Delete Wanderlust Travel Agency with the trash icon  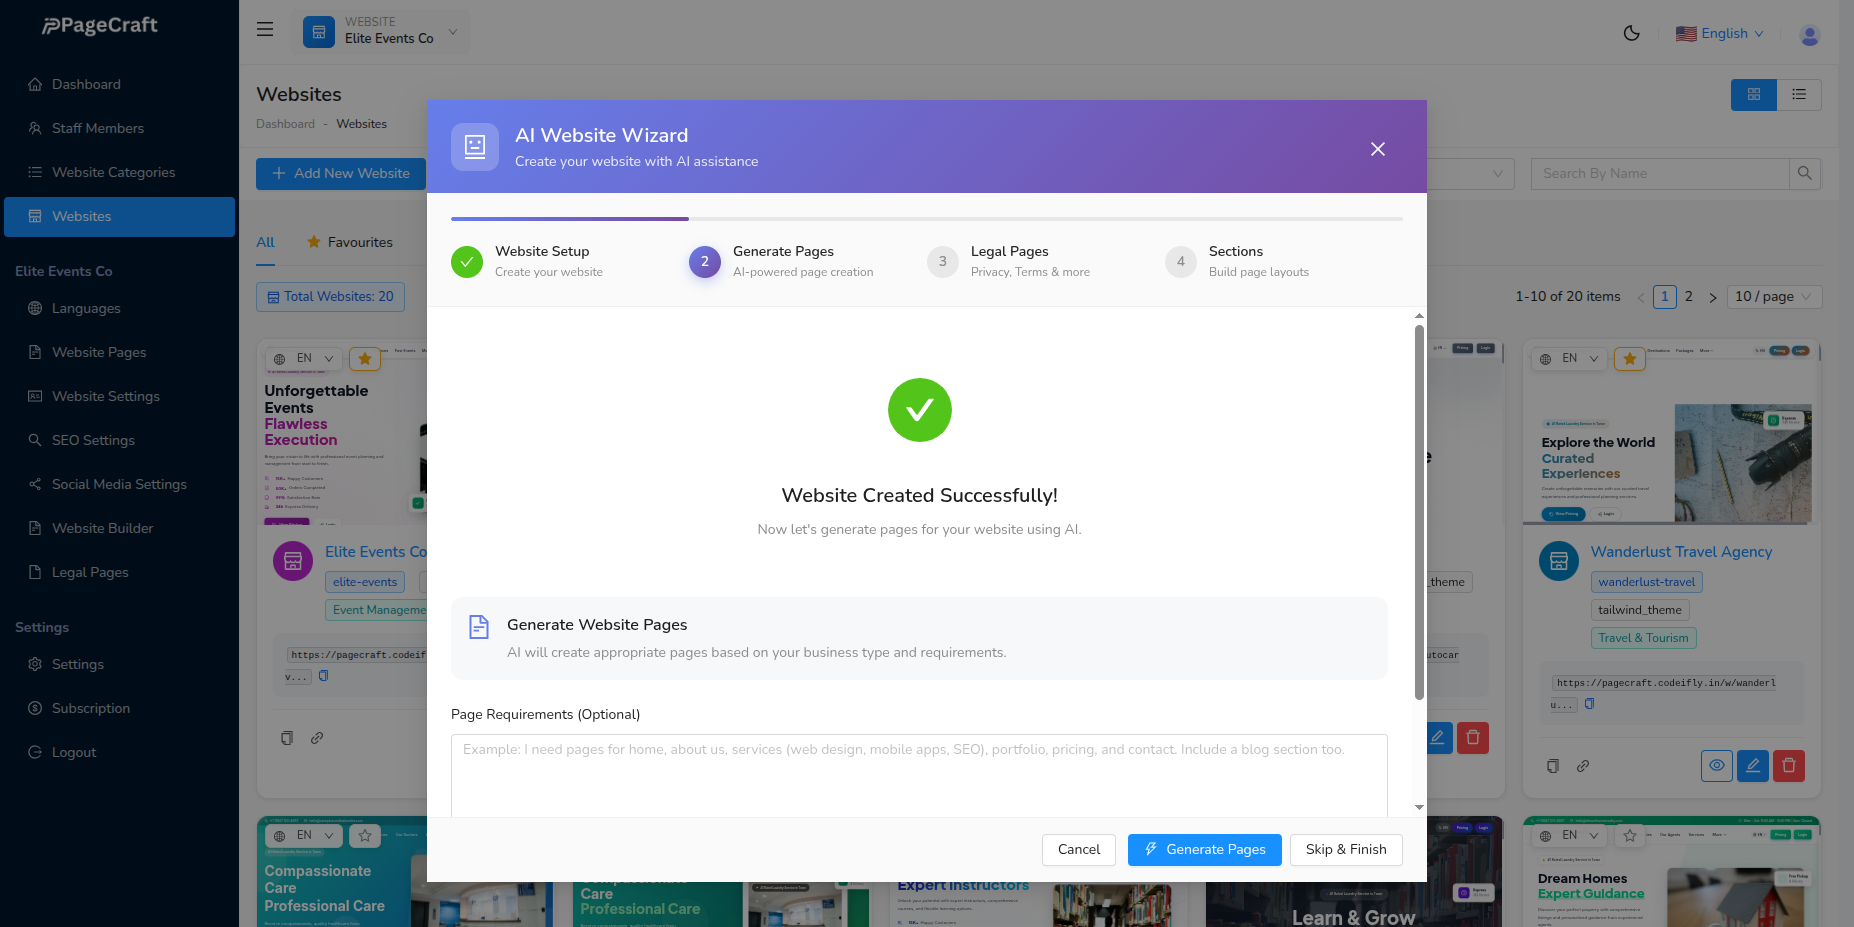pos(1789,765)
